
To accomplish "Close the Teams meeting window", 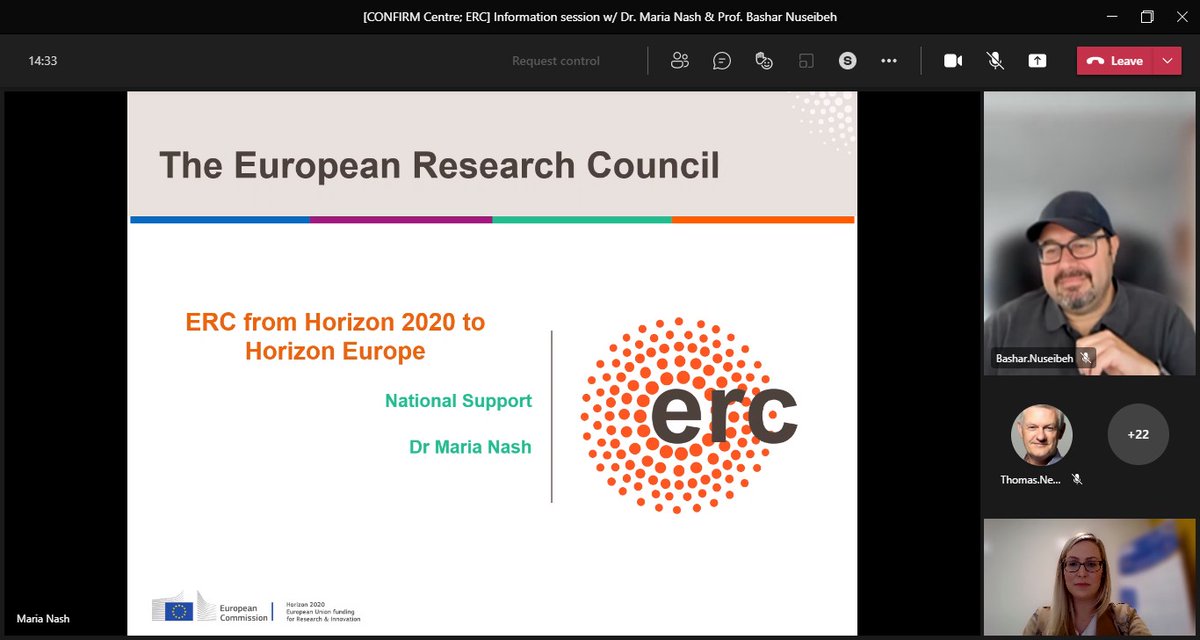I will click(x=1182, y=17).
